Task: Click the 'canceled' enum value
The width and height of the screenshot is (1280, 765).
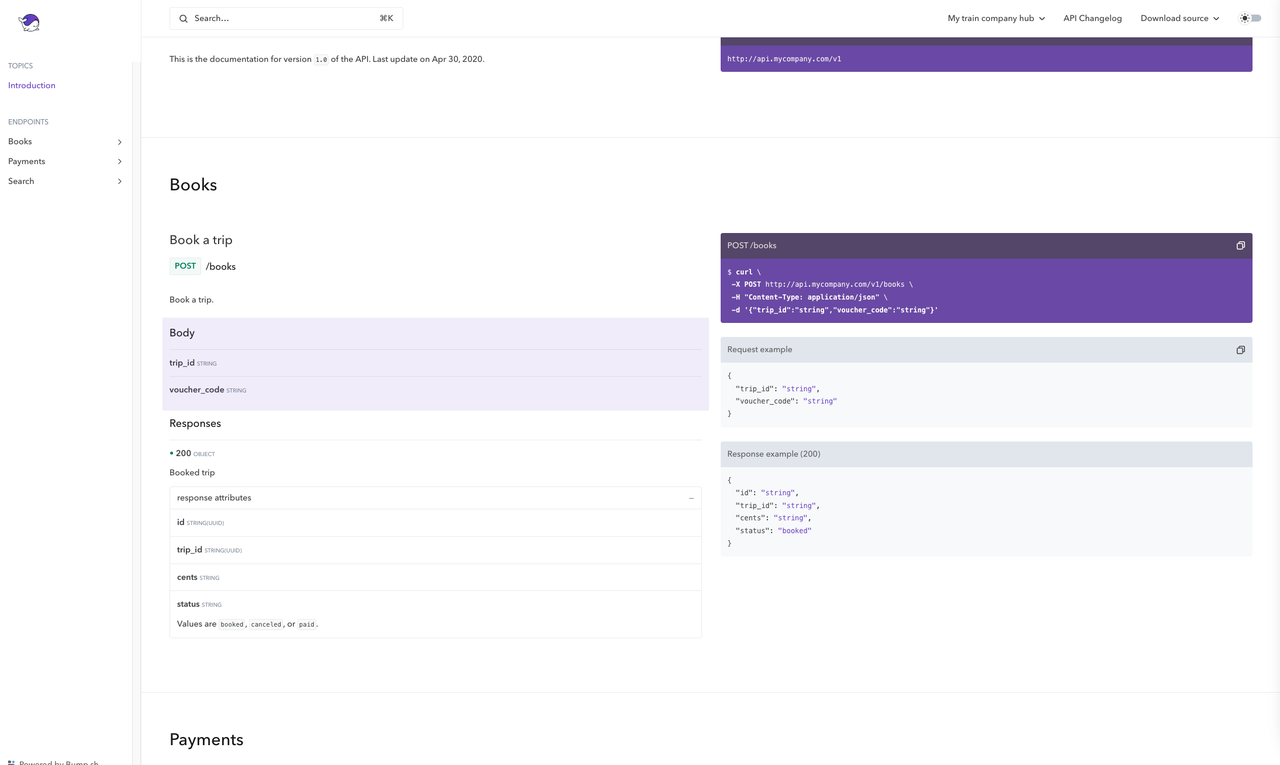Action: [x=266, y=624]
